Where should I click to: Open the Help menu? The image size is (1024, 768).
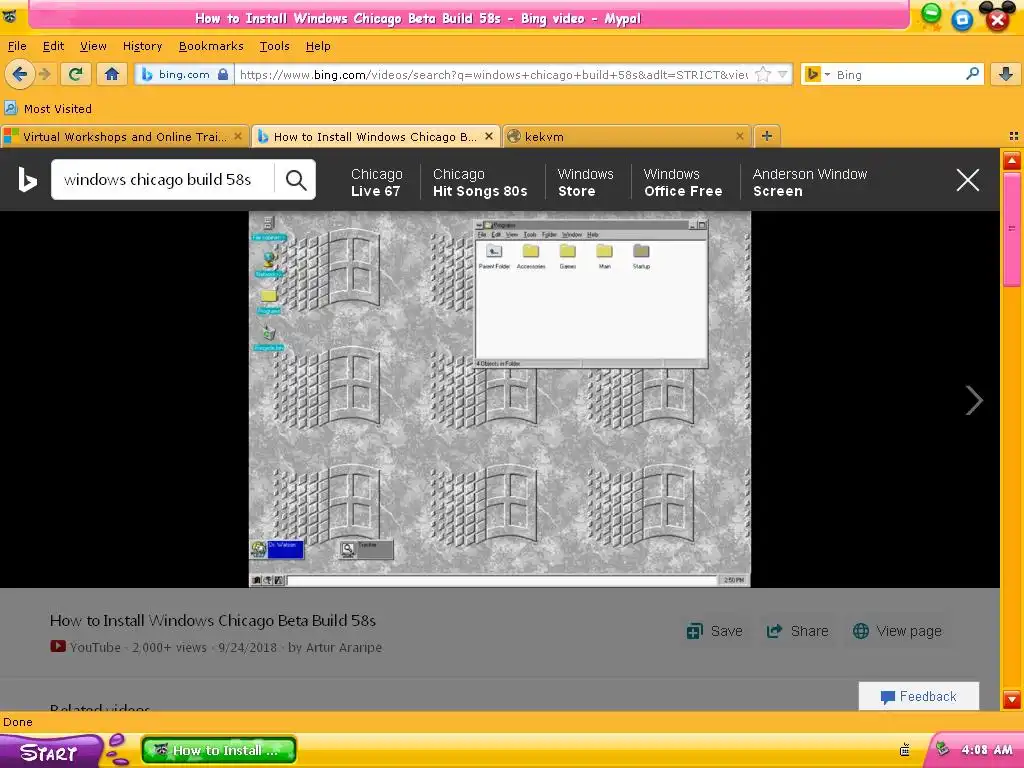(318, 46)
